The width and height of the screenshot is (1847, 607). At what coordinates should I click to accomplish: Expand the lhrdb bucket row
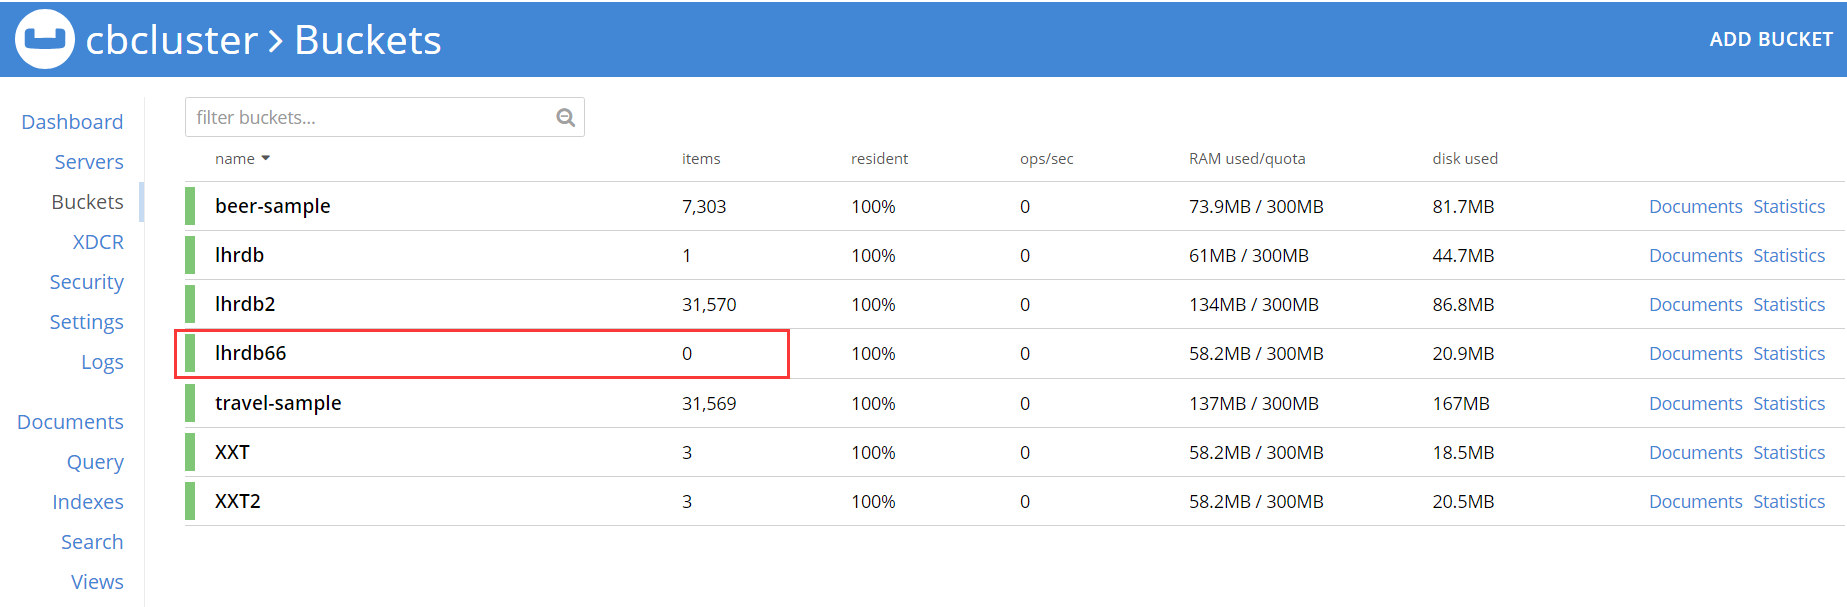(1015, 255)
